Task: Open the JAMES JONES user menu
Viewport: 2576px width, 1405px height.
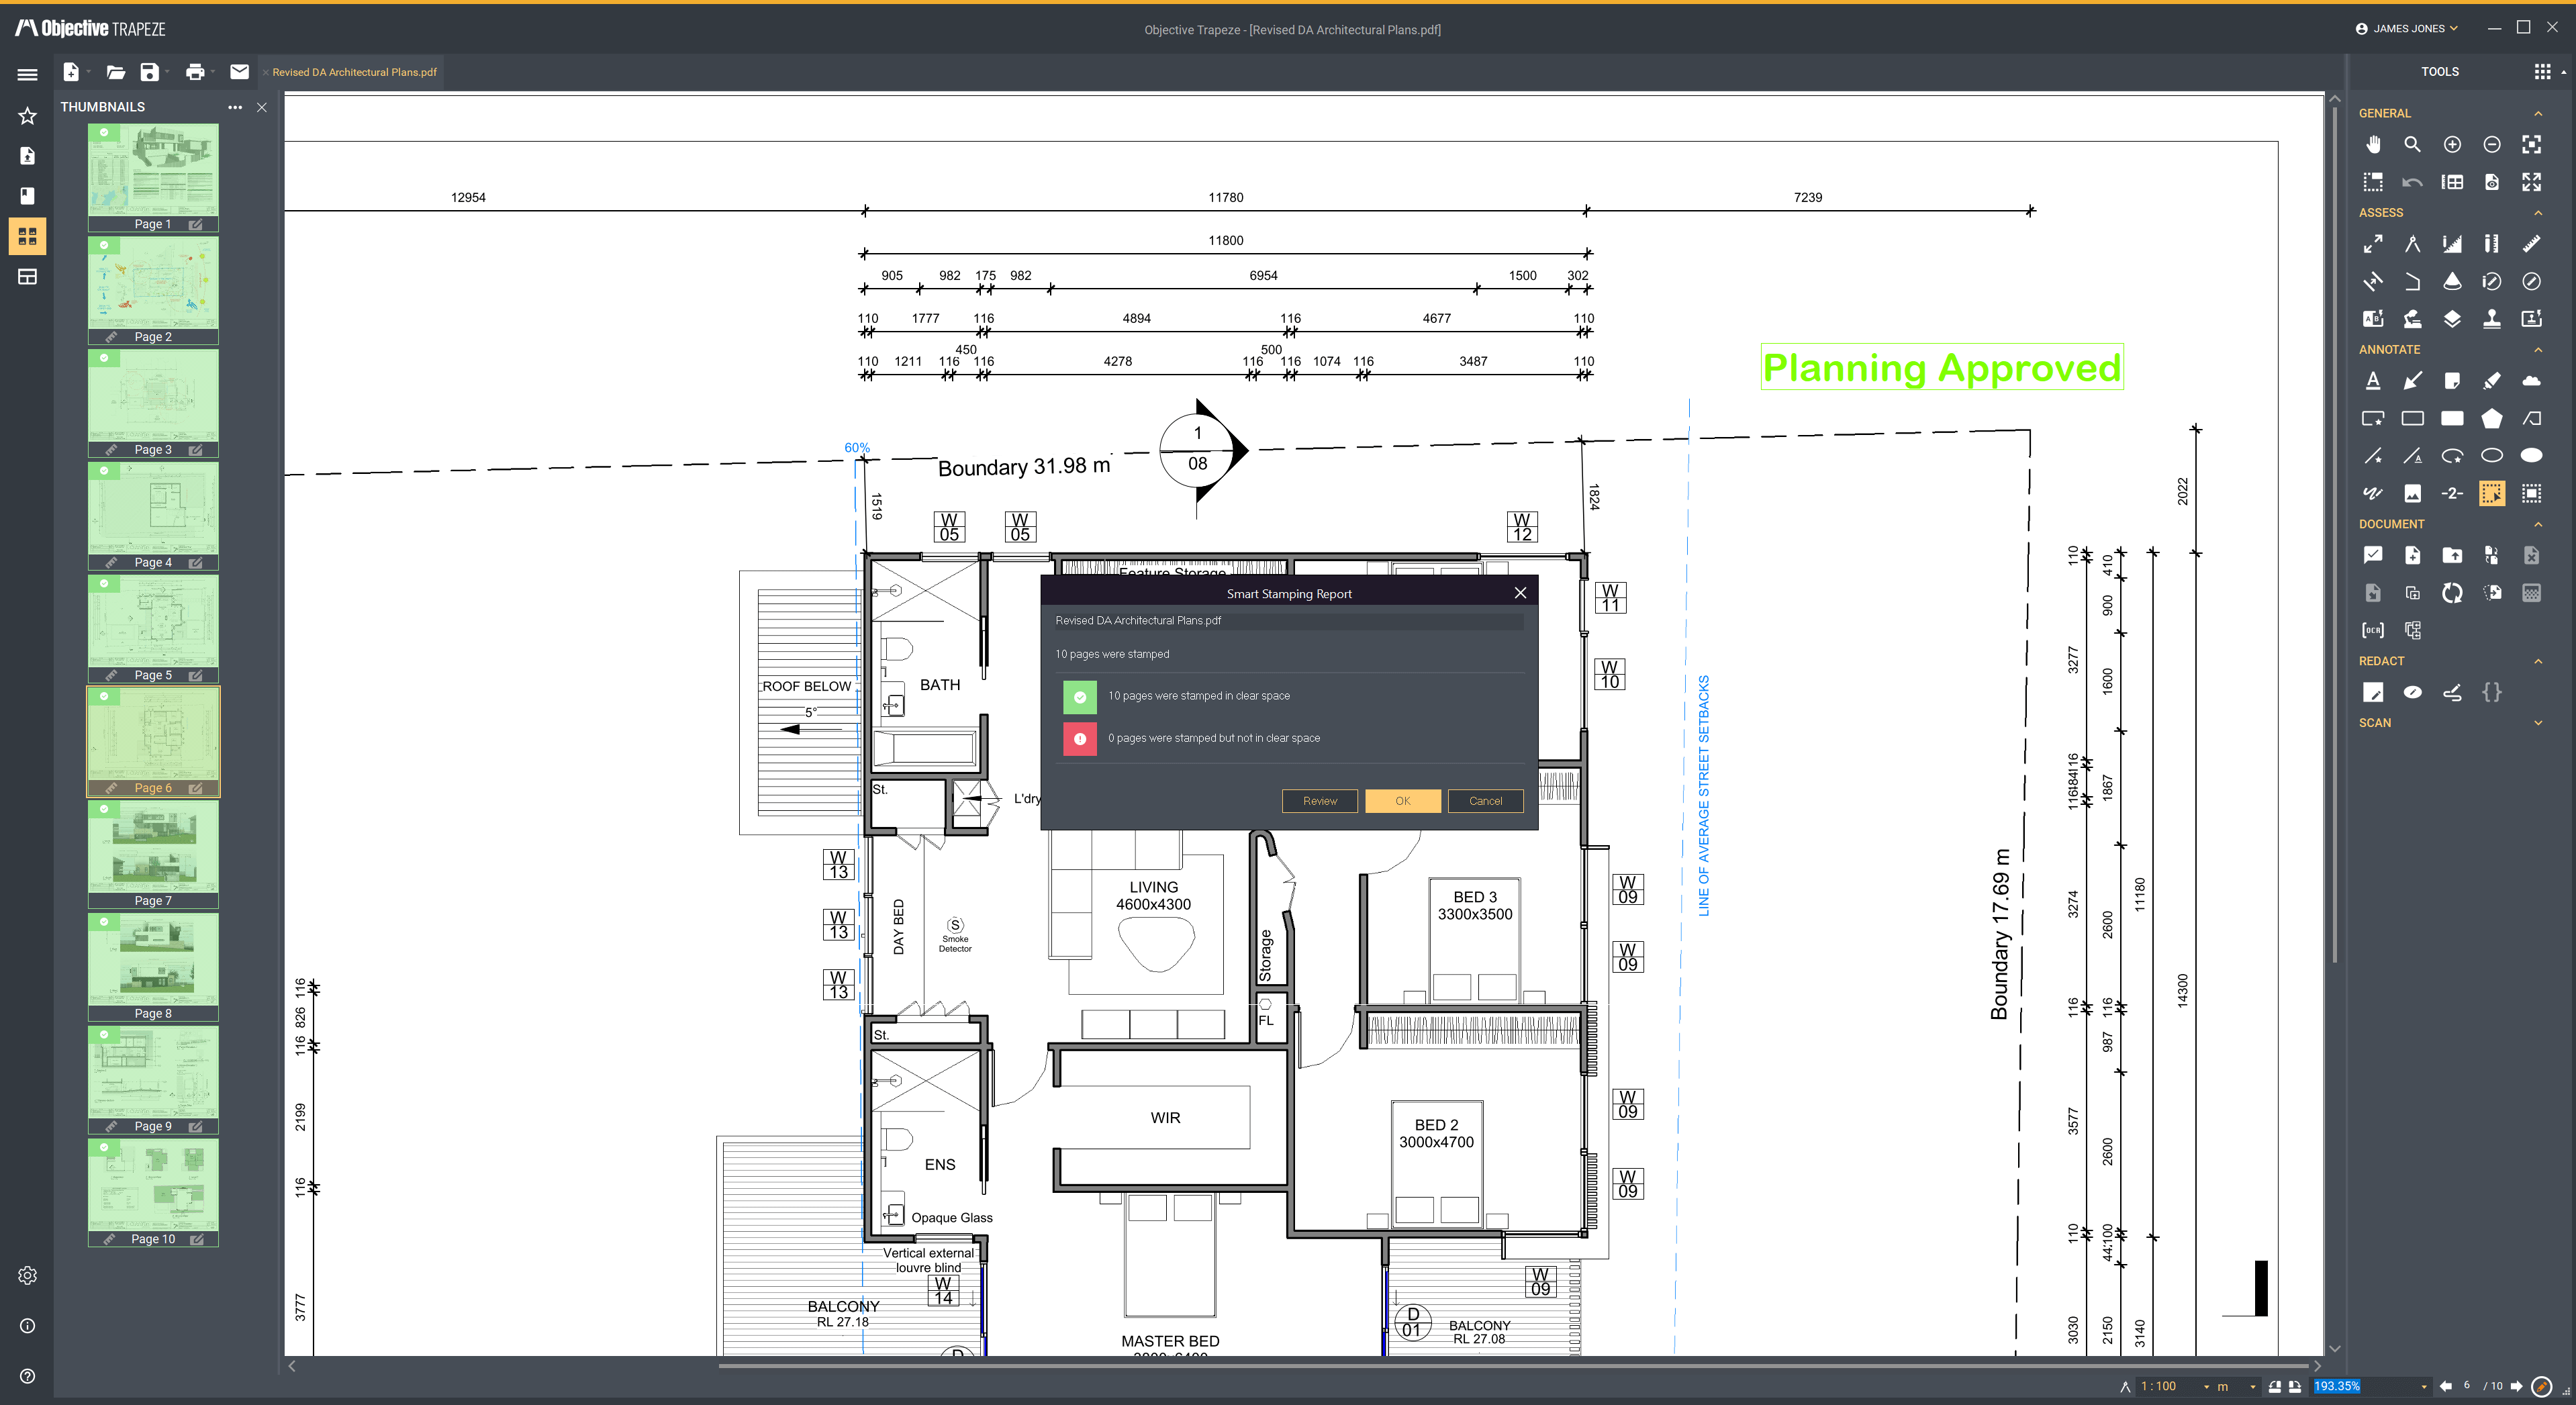Action: point(2408,28)
